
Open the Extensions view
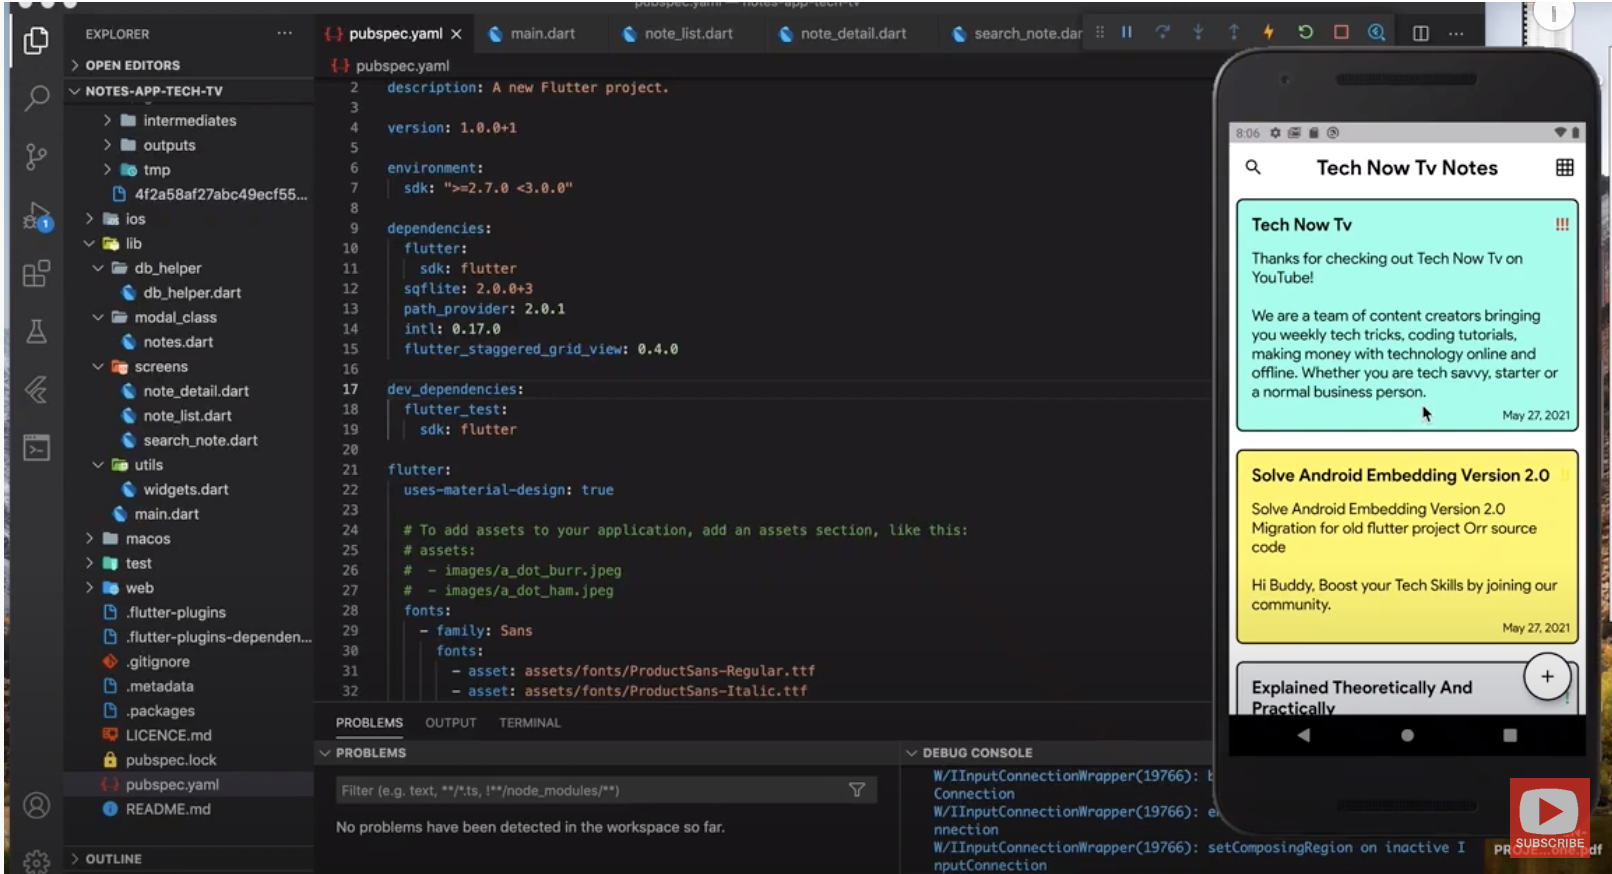coord(36,274)
